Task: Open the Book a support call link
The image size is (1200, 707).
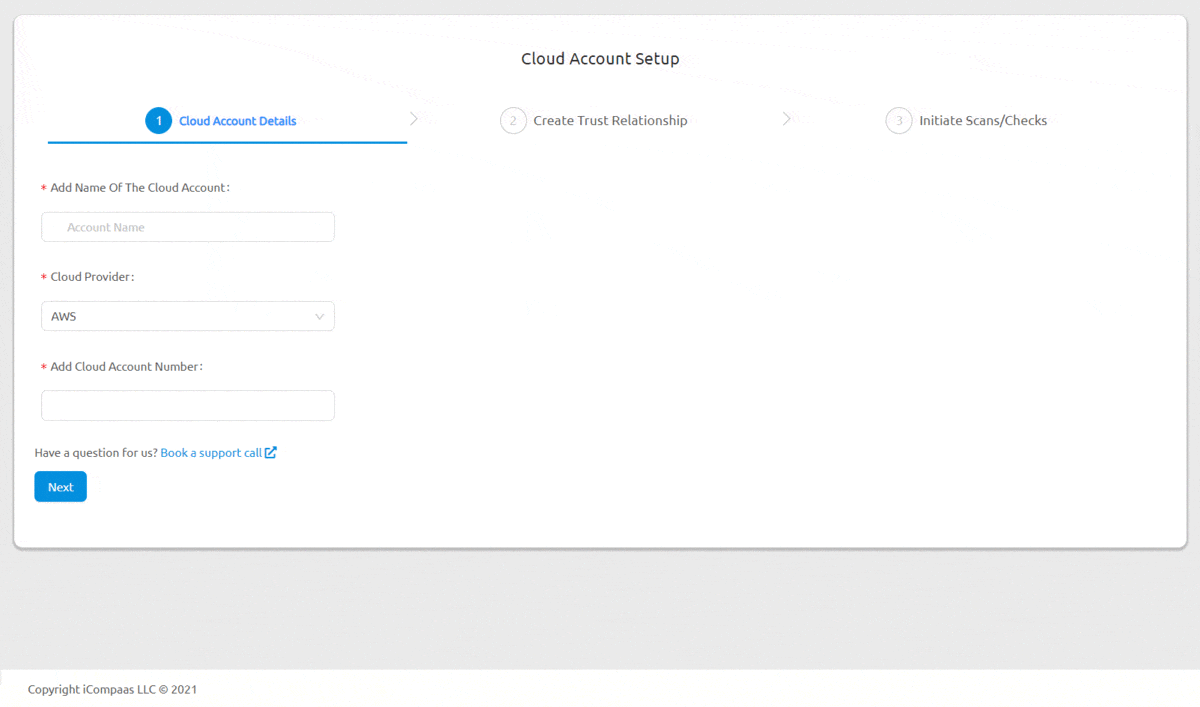Action: pos(213,452)
